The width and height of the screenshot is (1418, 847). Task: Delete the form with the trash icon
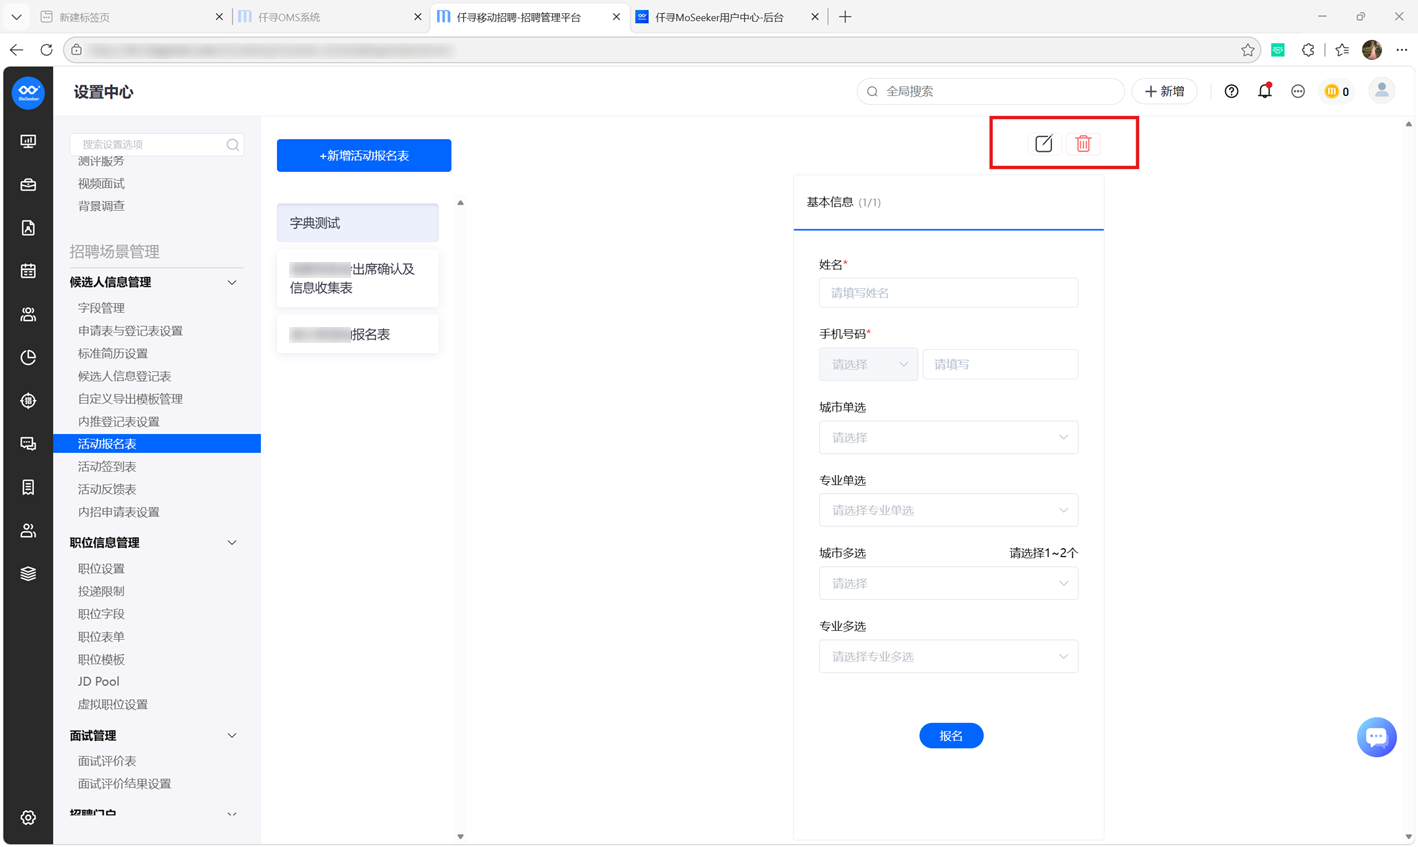1083,143
